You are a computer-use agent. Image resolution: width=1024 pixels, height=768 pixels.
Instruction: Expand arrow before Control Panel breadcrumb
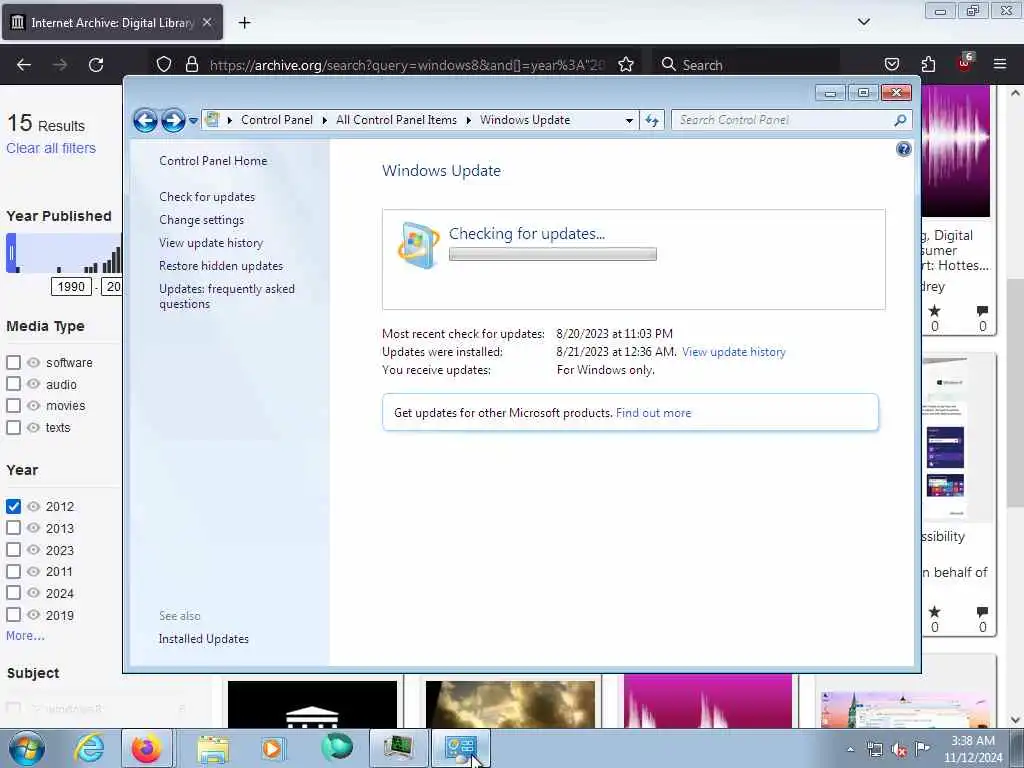tap(230, 120)
